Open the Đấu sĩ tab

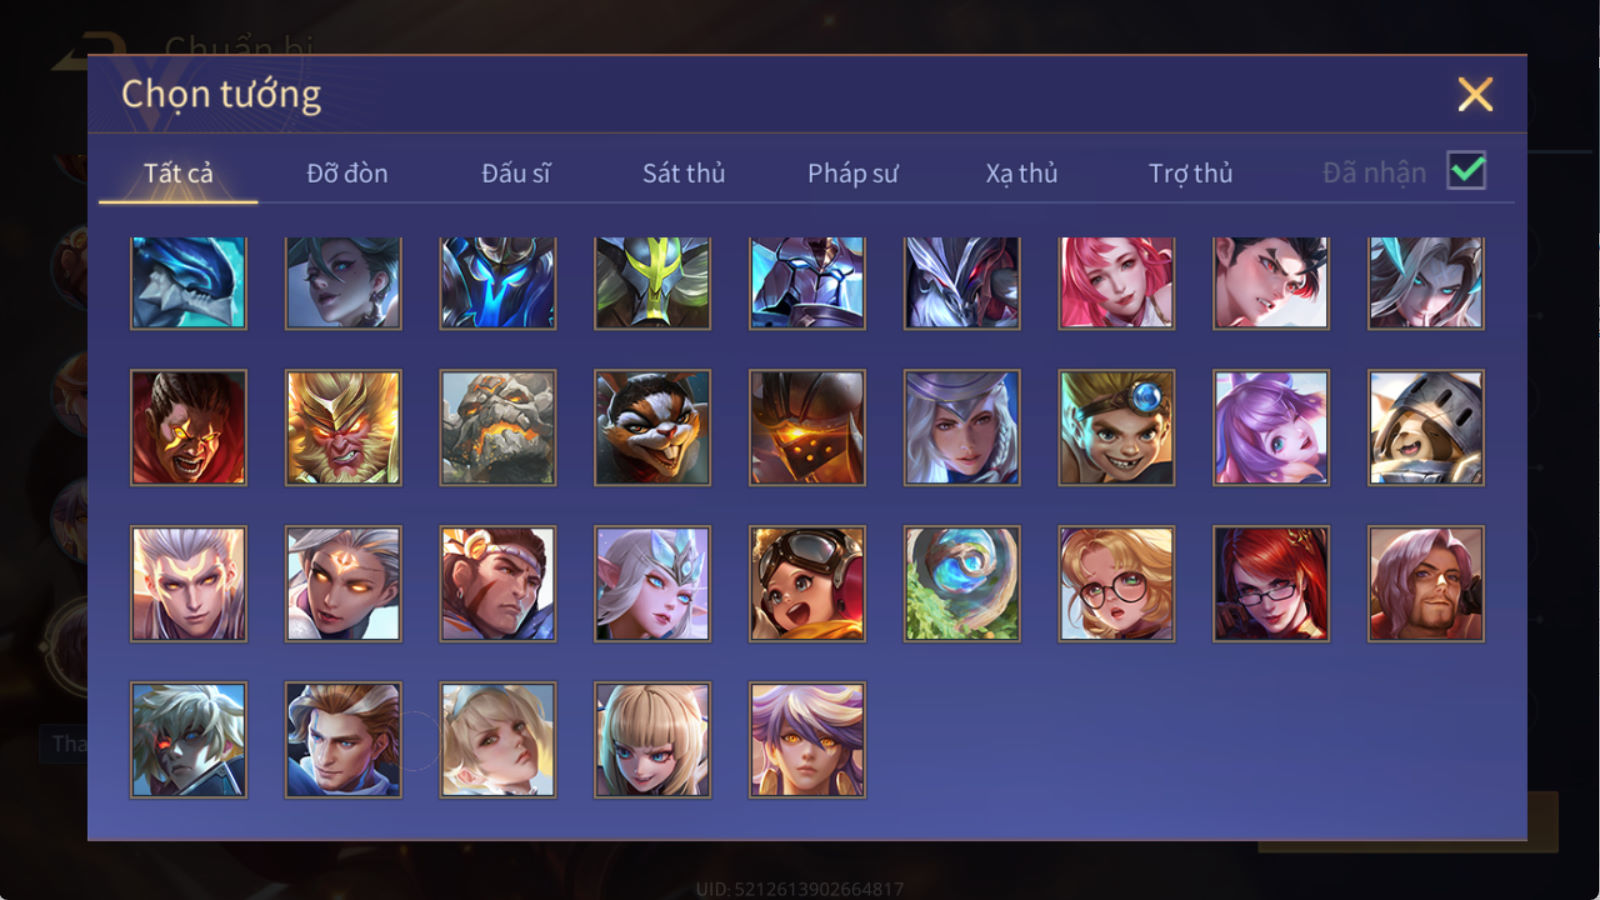pos(516,173)
